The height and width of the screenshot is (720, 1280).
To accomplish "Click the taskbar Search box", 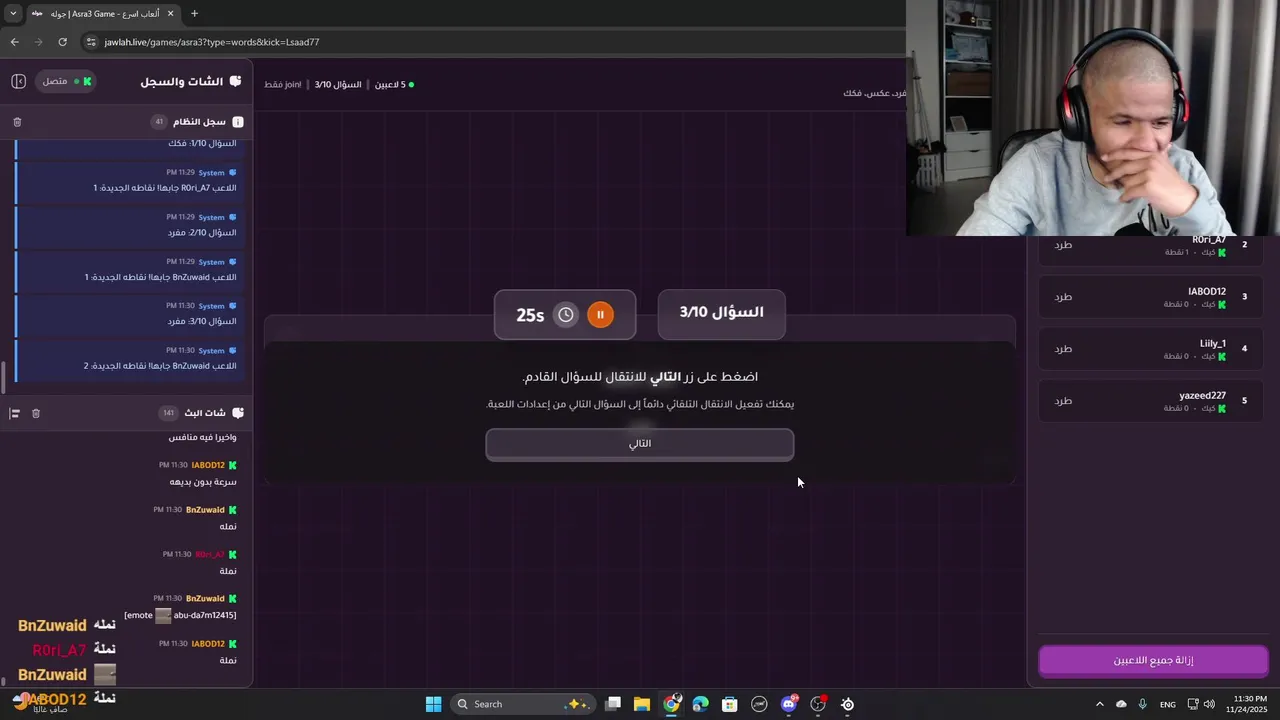I will tap(523, 704).
